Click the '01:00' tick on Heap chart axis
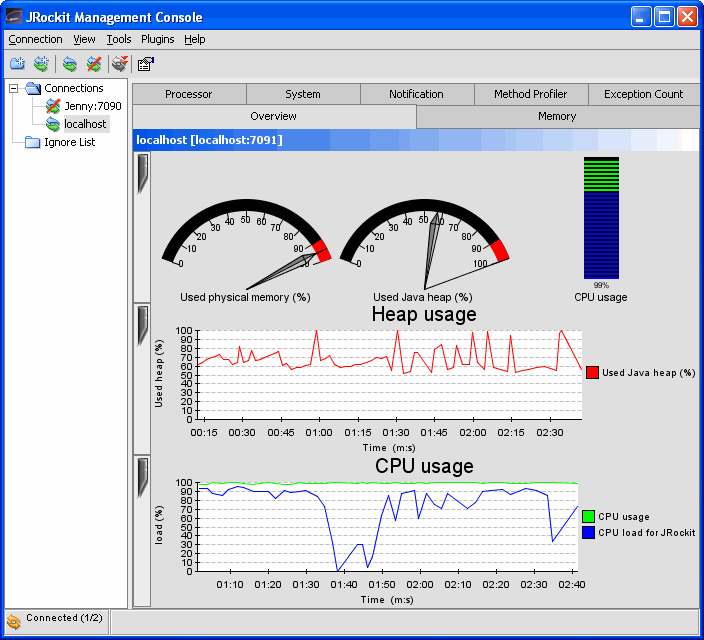Image resolution: width=704 pixels, height=640 pixels. click(x=319, y=433)
